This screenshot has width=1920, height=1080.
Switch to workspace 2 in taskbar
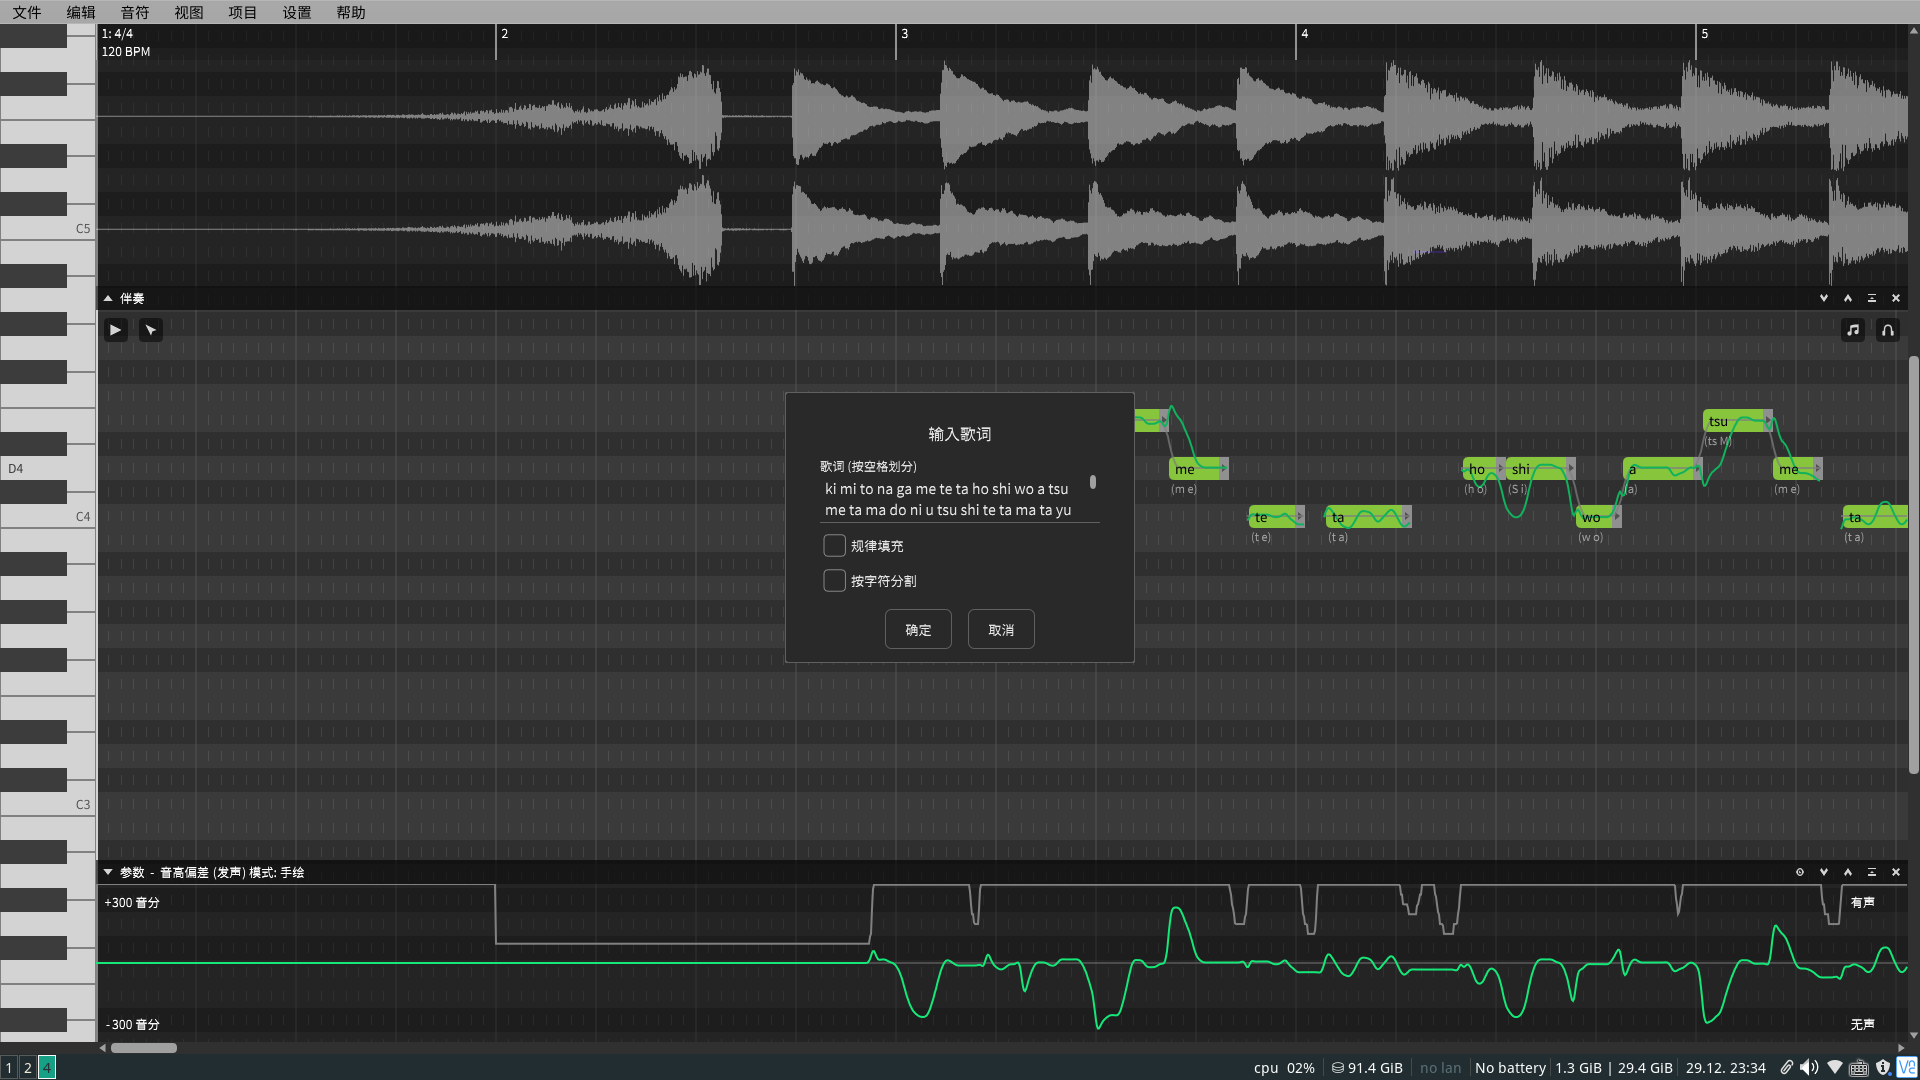click(x=28, y=1068)
